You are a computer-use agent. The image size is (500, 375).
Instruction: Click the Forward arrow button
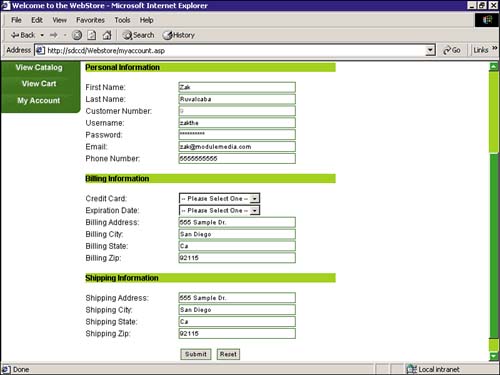coord(54,35)
